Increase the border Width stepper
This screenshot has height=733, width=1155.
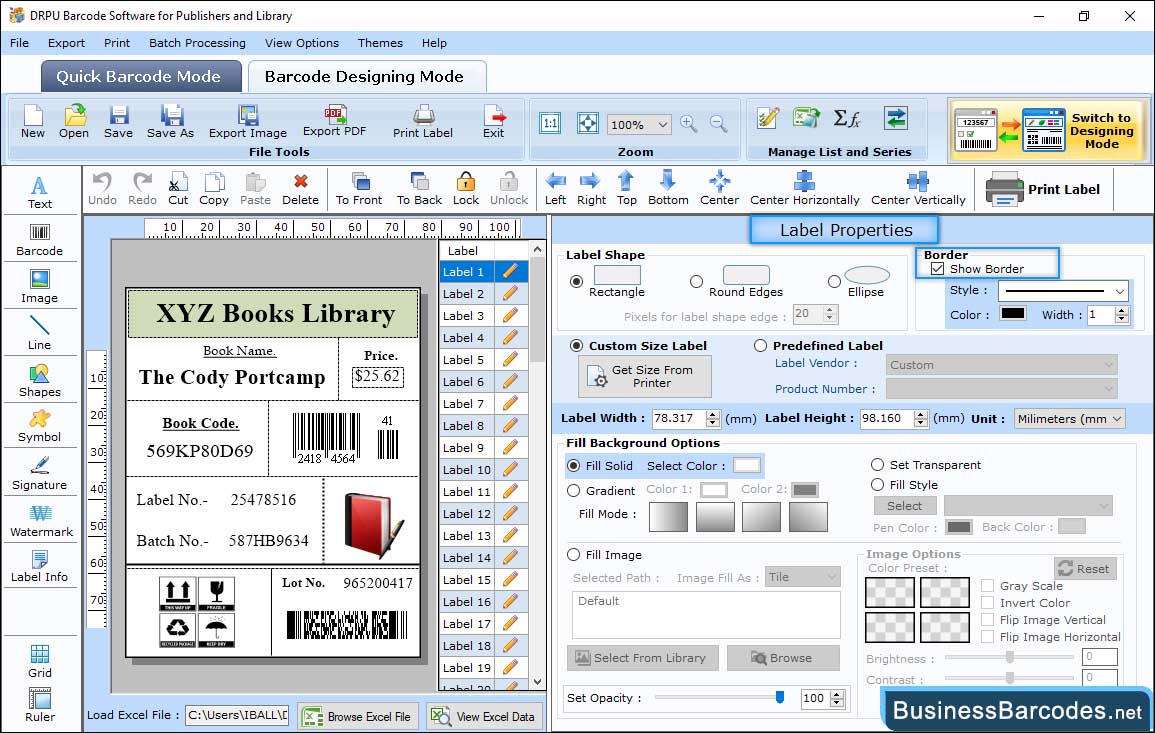(x=1122, y=310)
